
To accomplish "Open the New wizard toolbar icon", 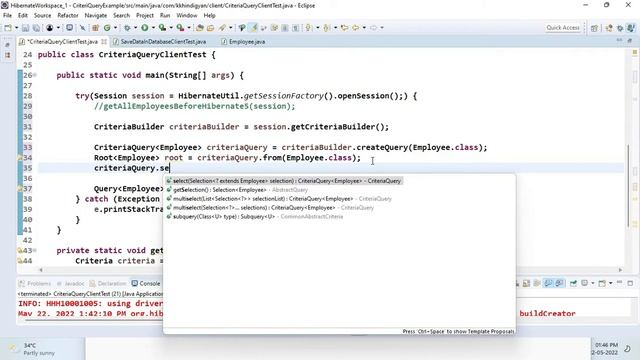I will point(8,28).
